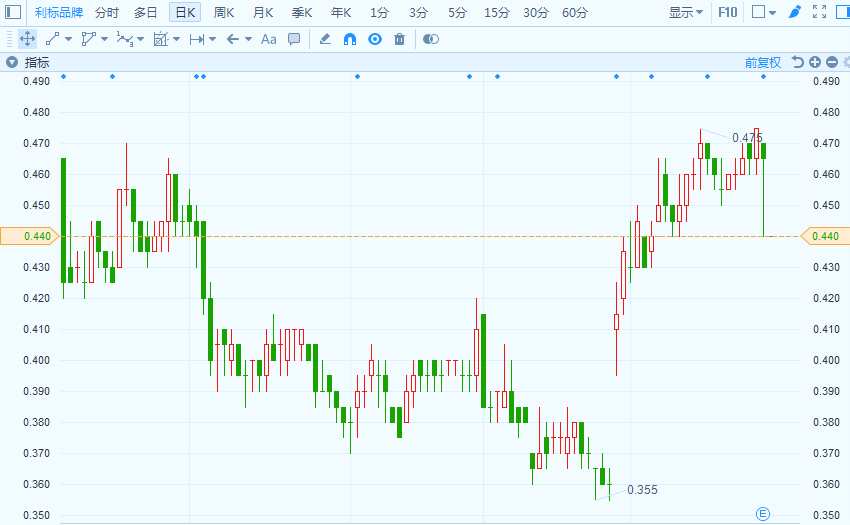Click the 0.355 low price label

click(642, 490)
